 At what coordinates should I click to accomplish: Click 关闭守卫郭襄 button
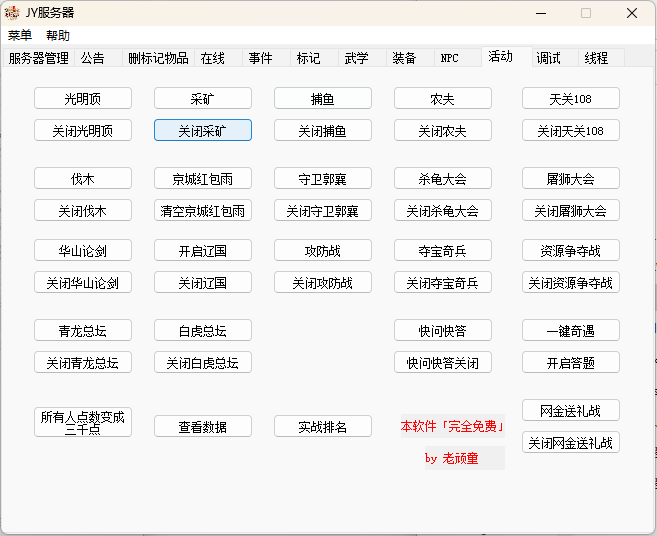[322, 211]
